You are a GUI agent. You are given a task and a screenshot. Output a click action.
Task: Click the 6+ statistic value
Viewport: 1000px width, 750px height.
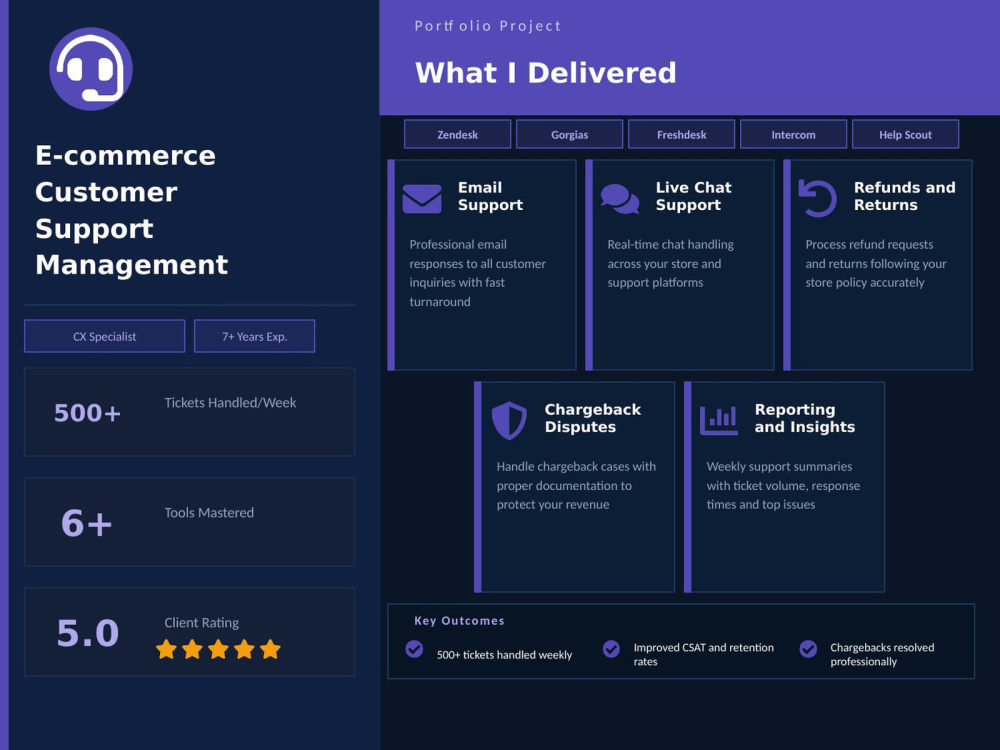tap(87, 523)
